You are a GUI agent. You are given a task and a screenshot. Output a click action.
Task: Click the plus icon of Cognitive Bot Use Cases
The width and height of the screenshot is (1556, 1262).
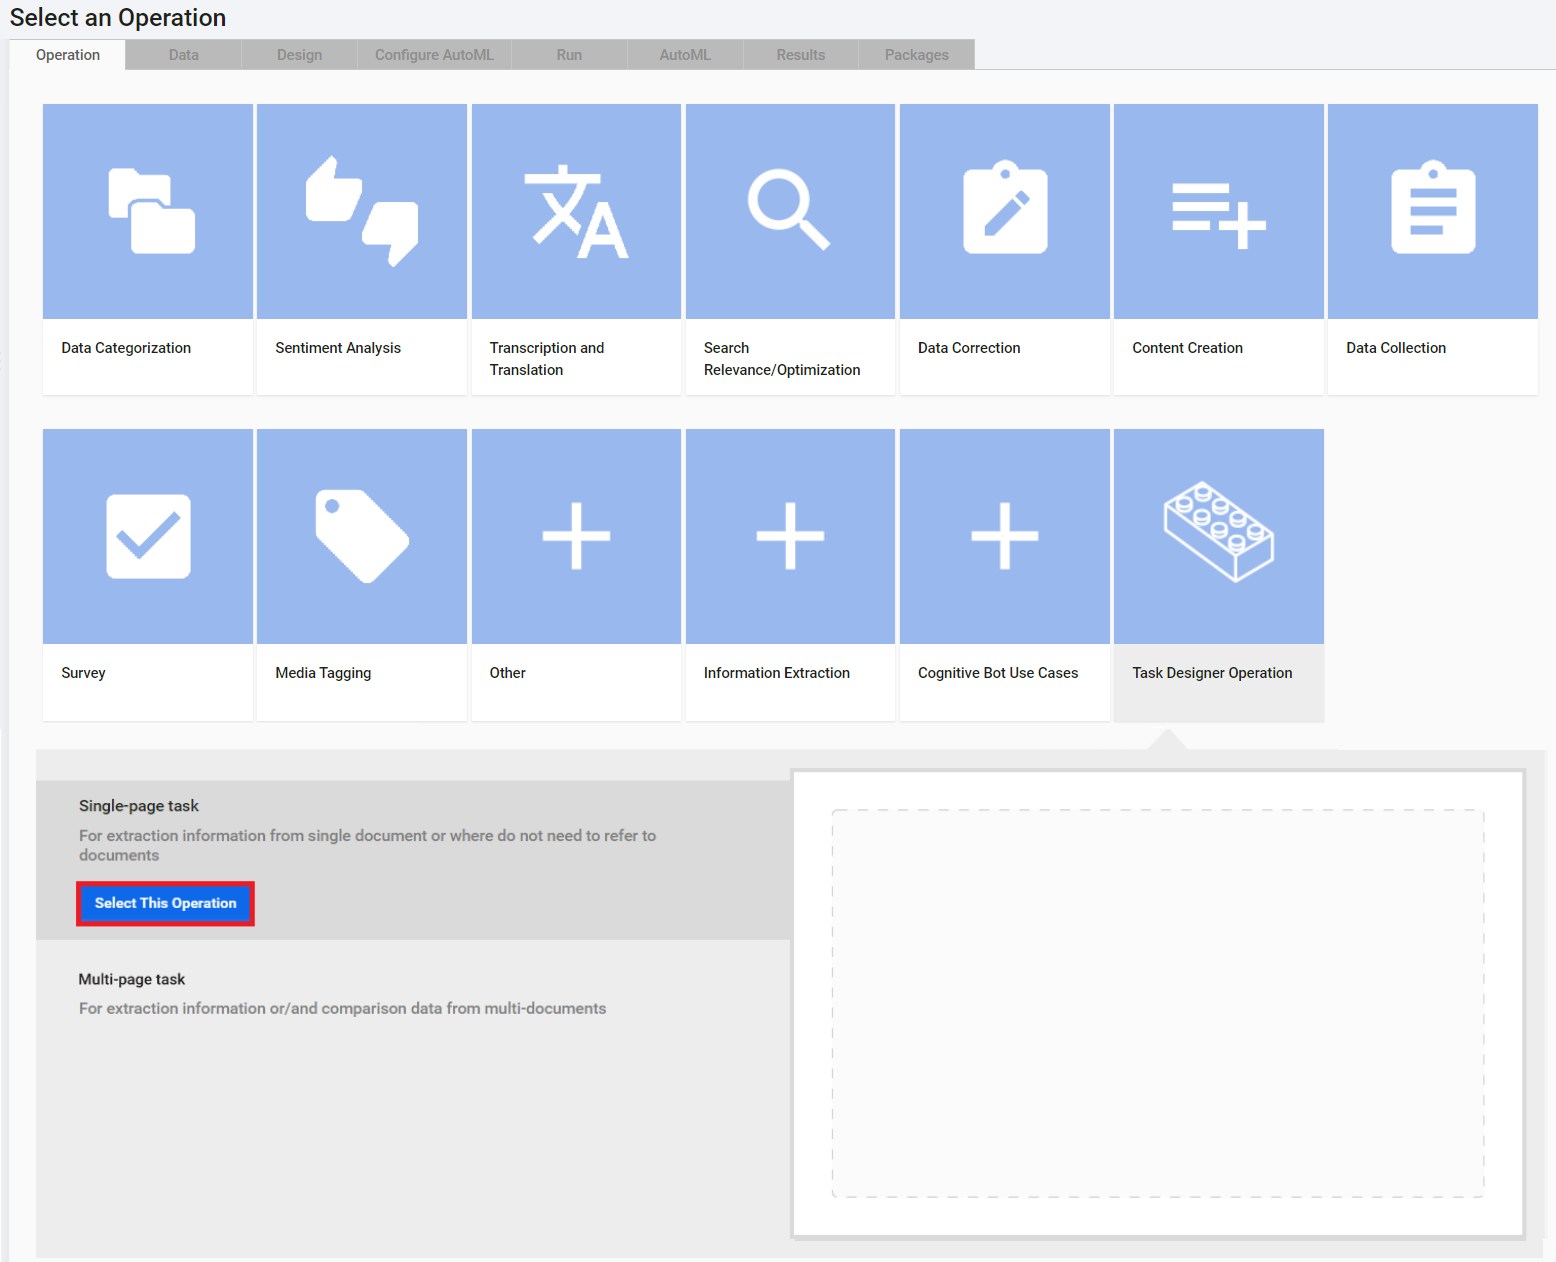click(x=1005, y=536)
